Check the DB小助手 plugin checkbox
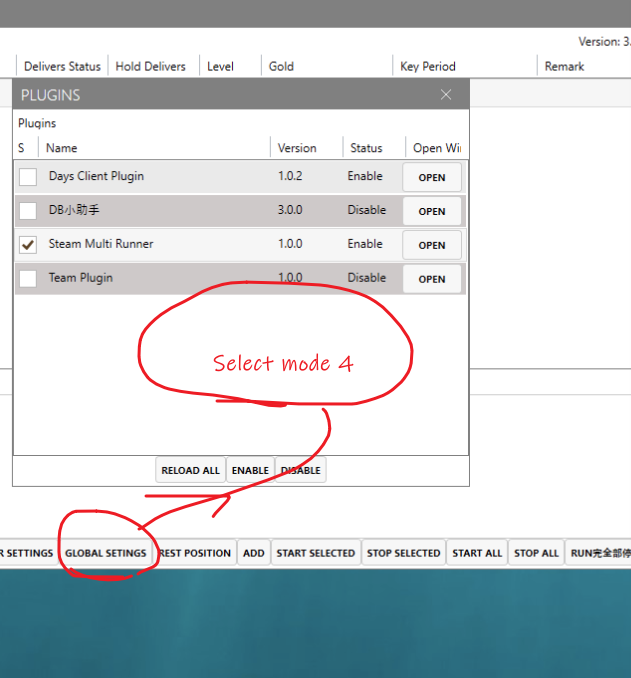The image size is (631, 678). (28, 211)
